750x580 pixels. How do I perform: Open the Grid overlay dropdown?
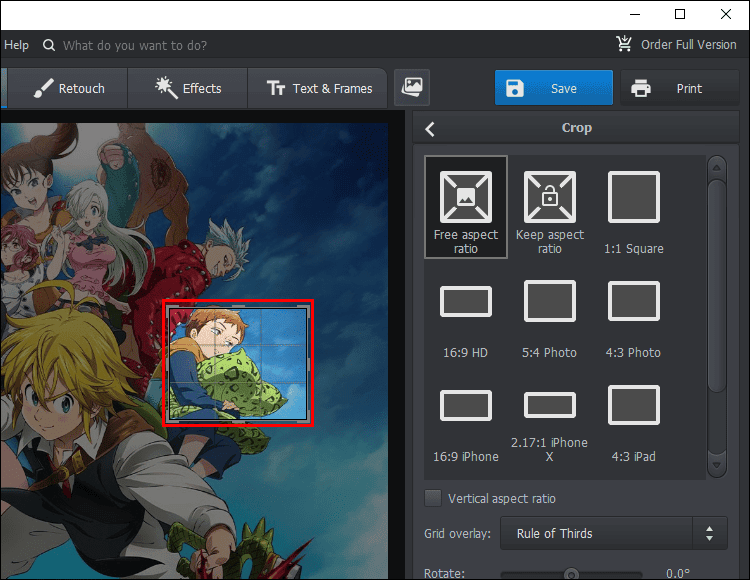pos(613,533)
